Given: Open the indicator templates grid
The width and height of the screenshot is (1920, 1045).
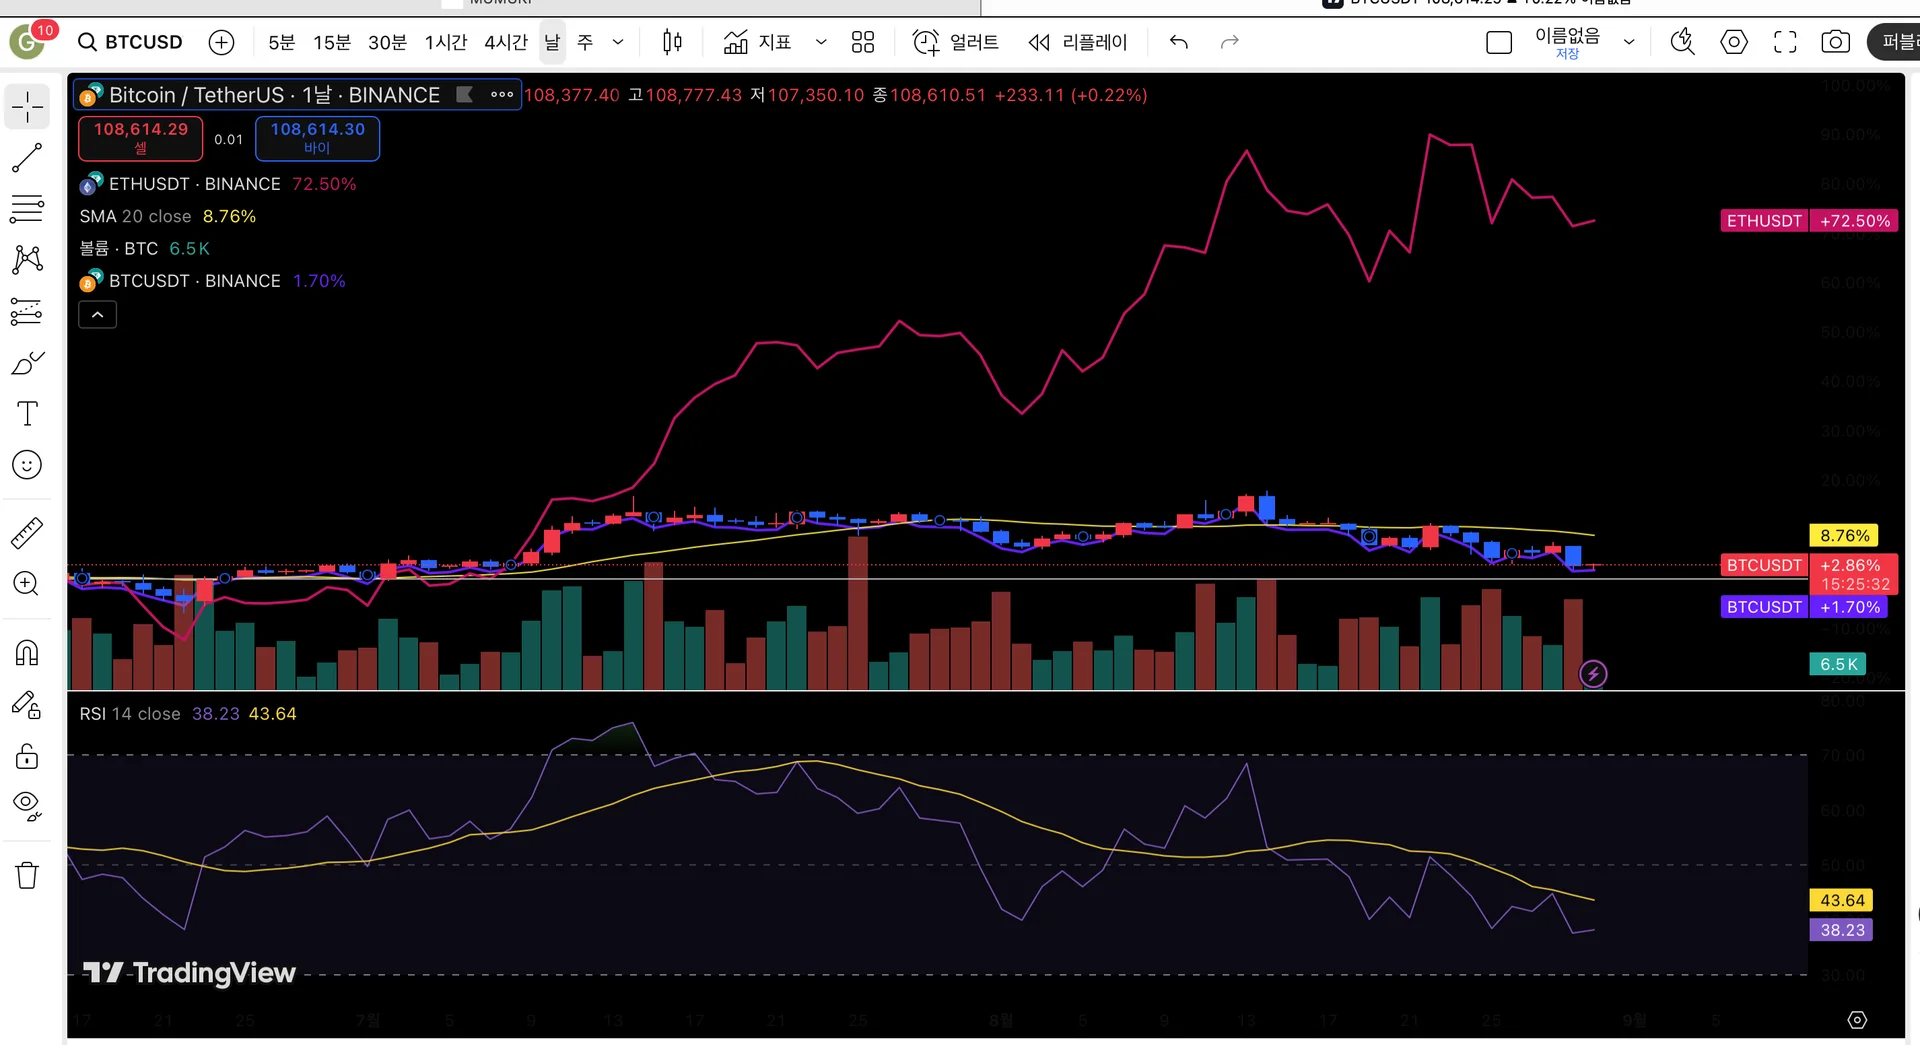Looking at the screenshot, I should 863,42.
